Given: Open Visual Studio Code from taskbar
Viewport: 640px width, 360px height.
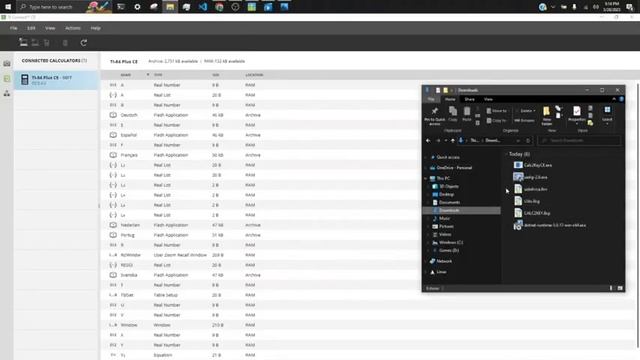Looking at the screenshot, I should click(202, 7).
